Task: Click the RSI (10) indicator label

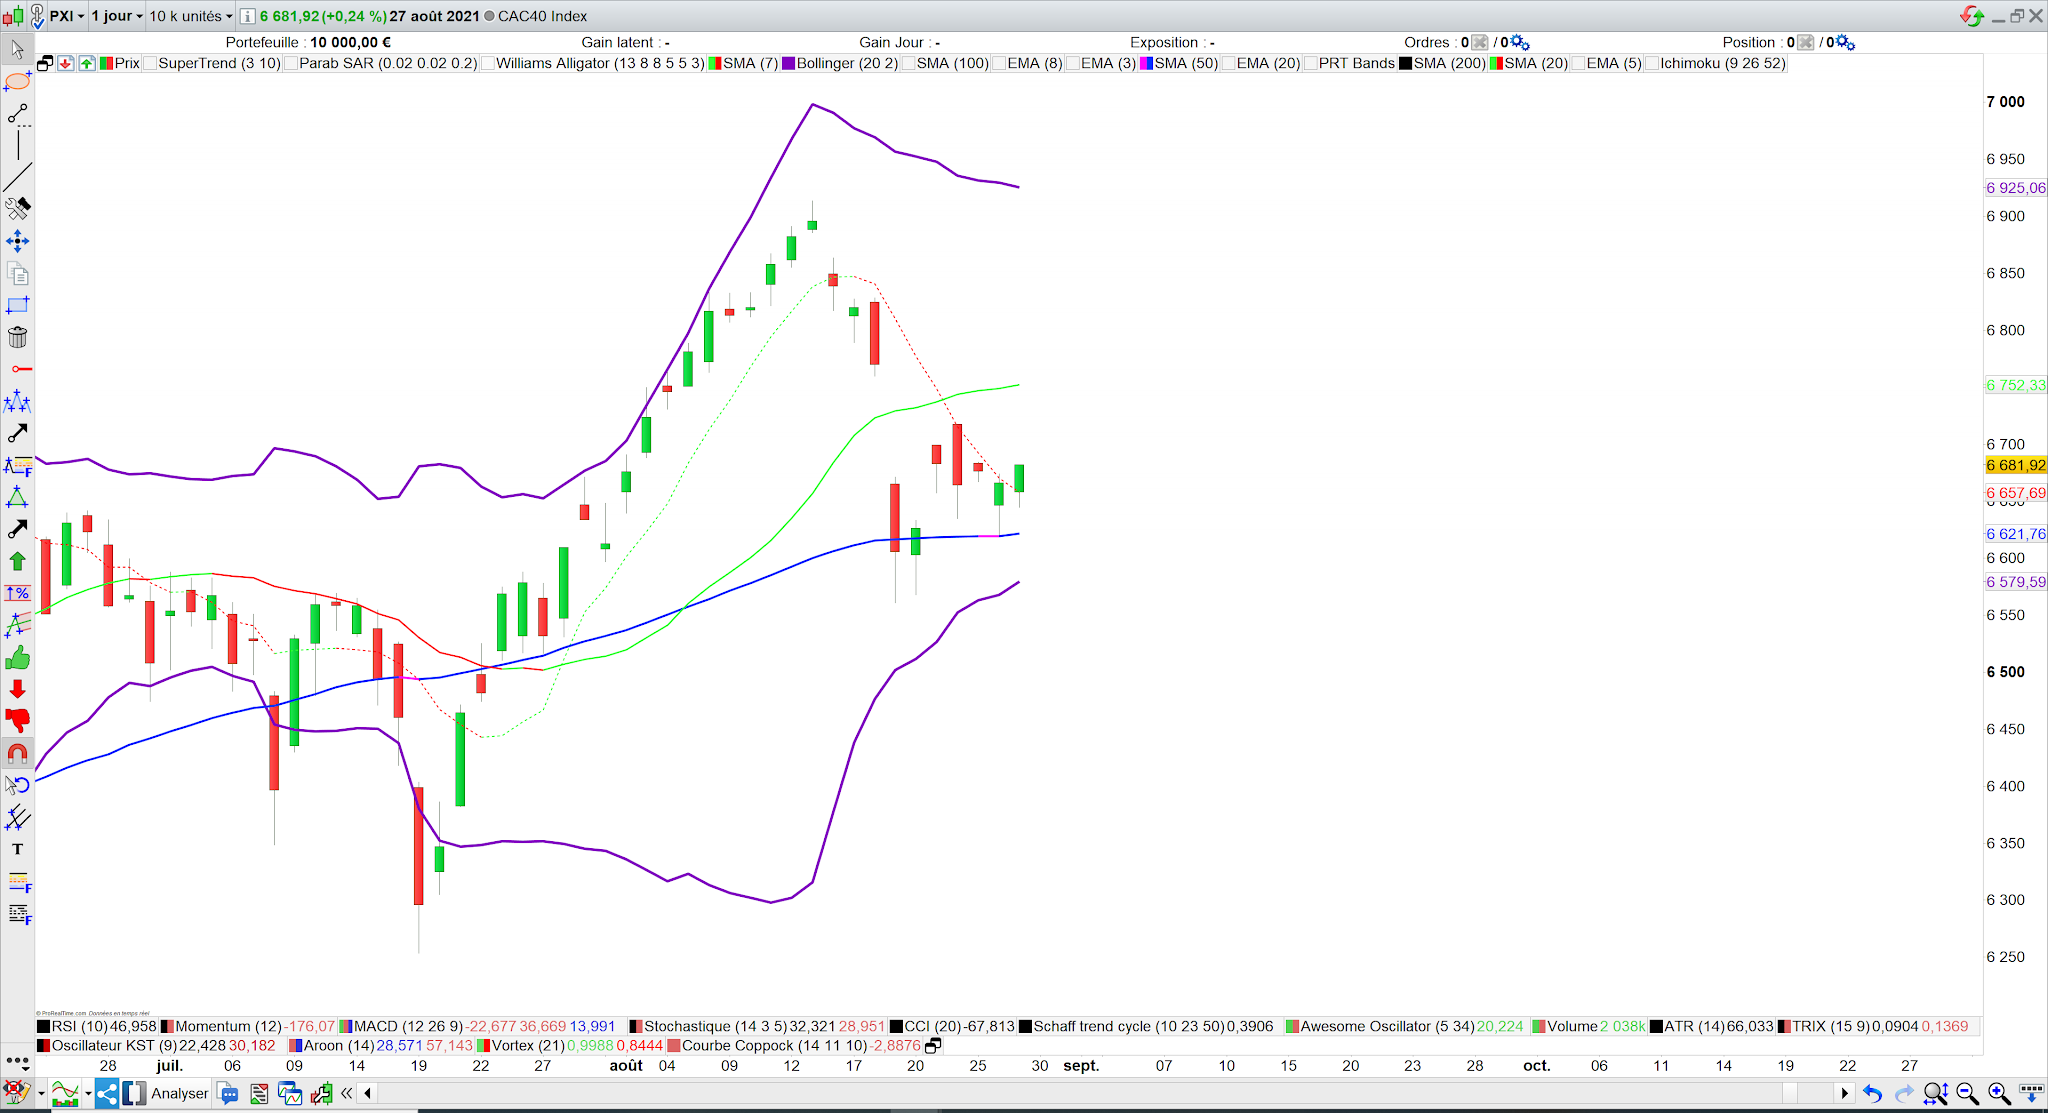Action: 80,1026
